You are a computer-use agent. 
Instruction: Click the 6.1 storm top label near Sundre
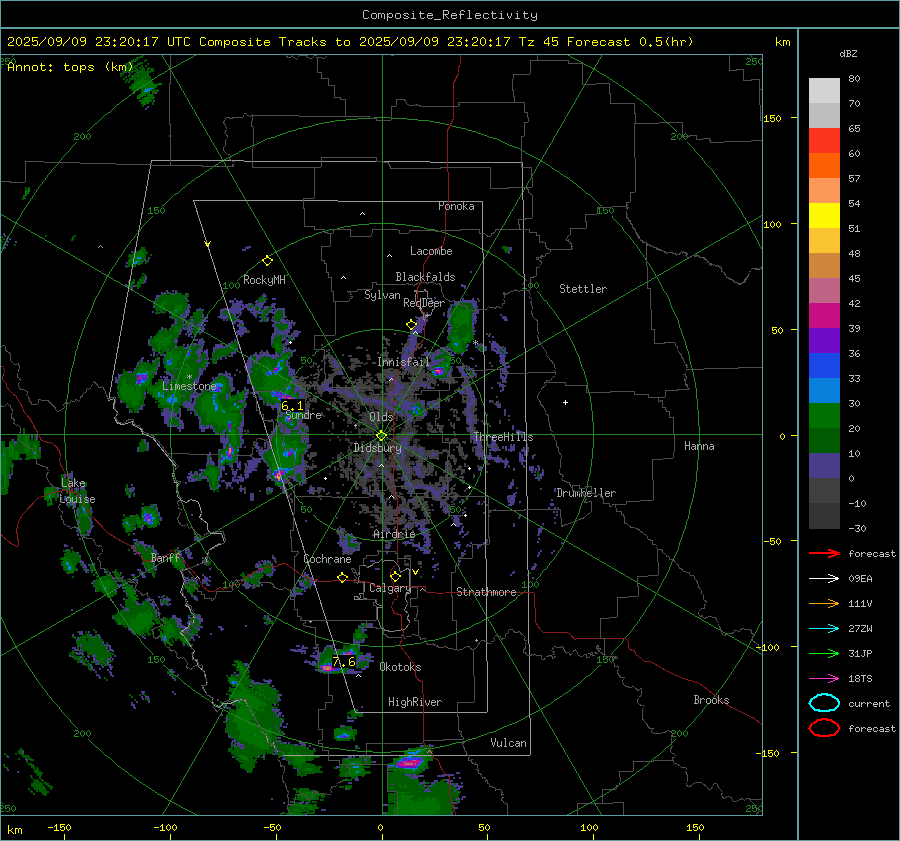pyautogui.click(x=292, y=406)
